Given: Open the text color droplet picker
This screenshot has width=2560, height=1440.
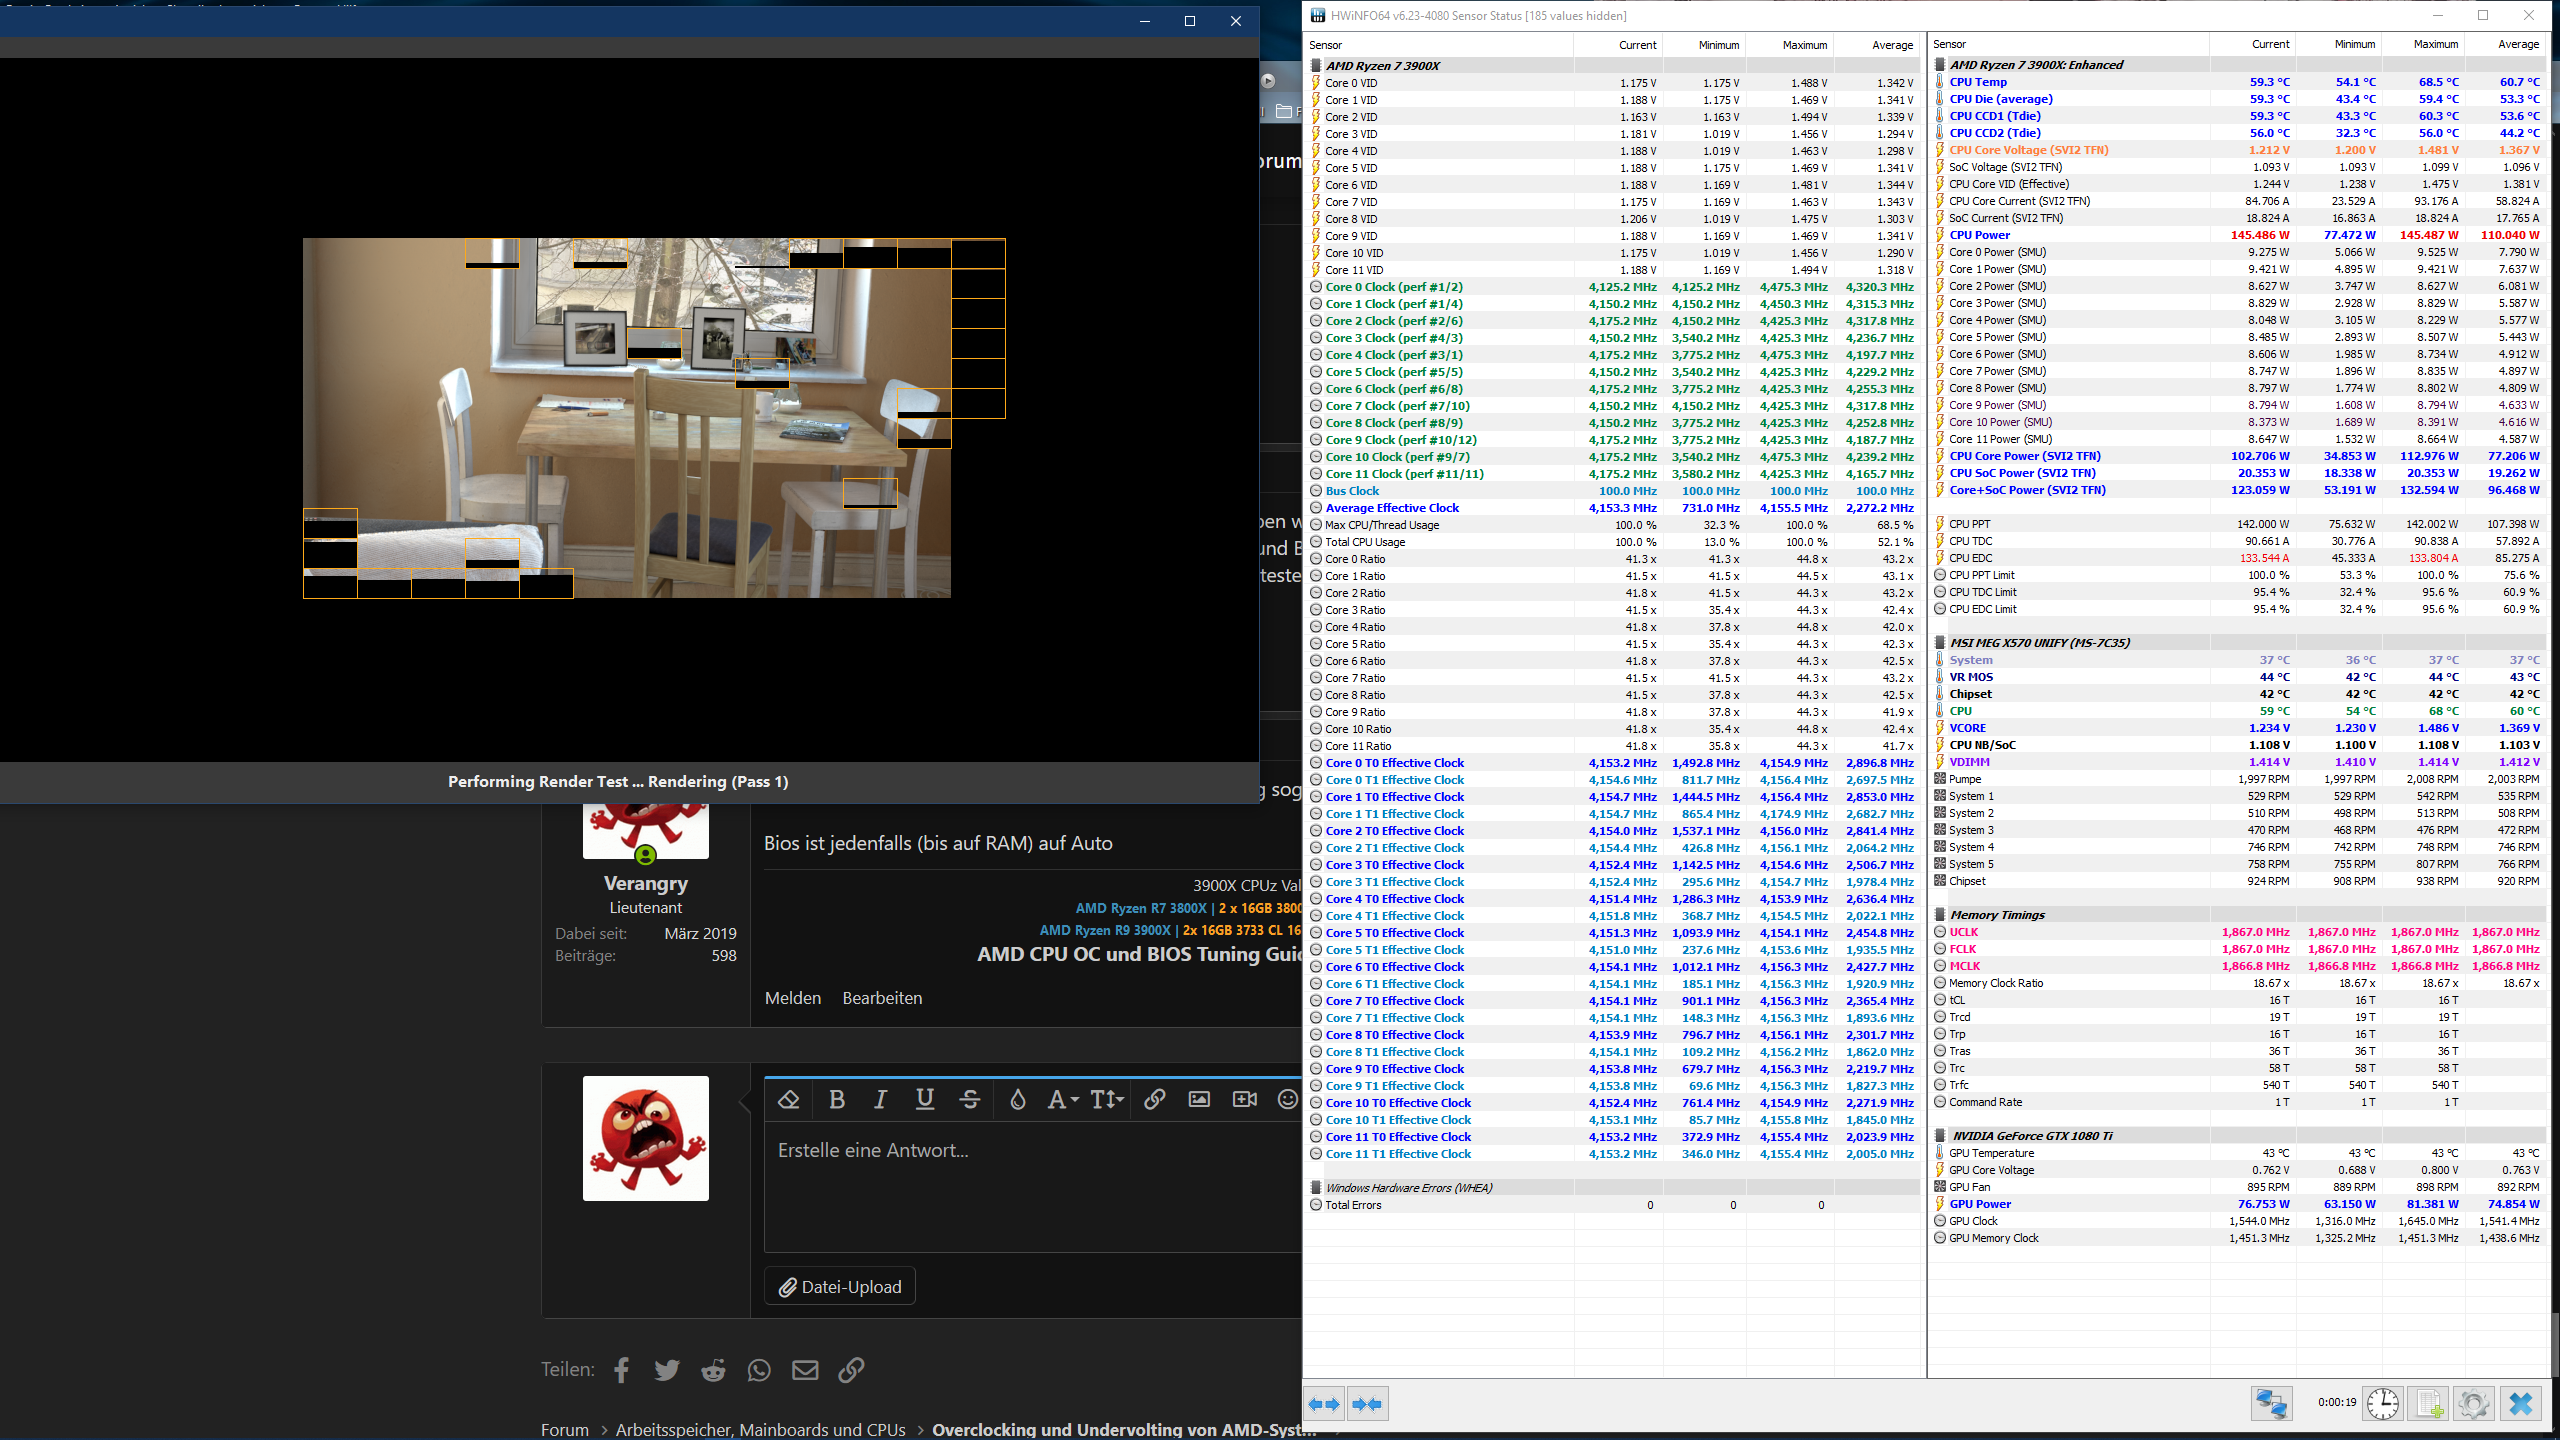Looking at the screenshot, I should [1018, 1100].
